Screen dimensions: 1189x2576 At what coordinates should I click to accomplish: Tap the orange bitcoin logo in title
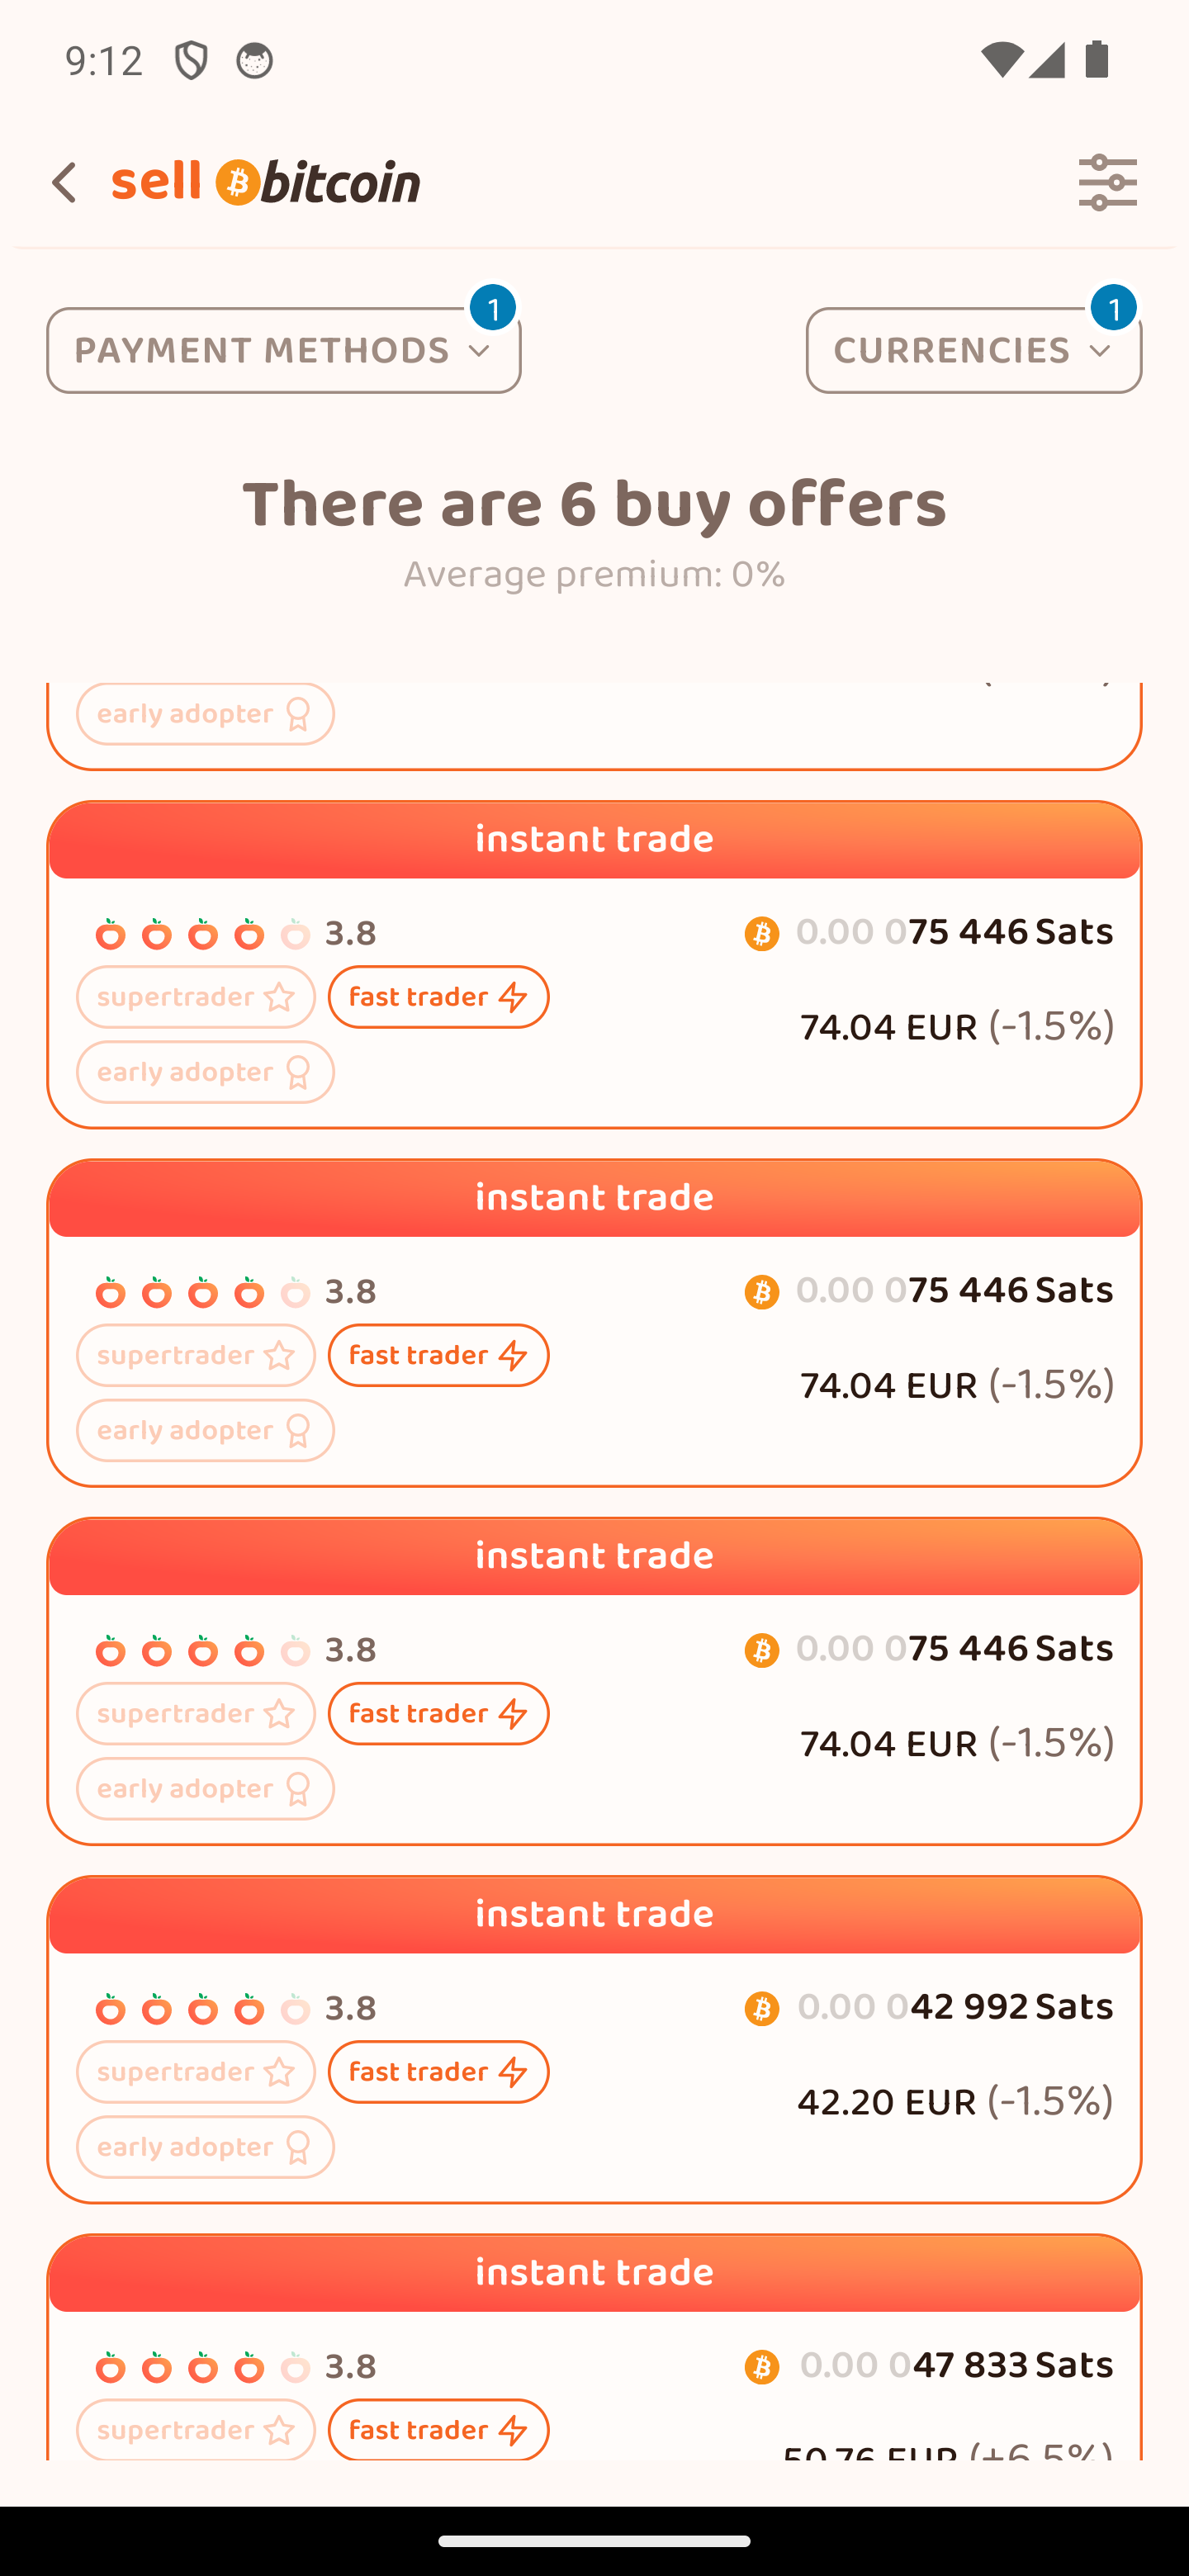tap(238, 183)
